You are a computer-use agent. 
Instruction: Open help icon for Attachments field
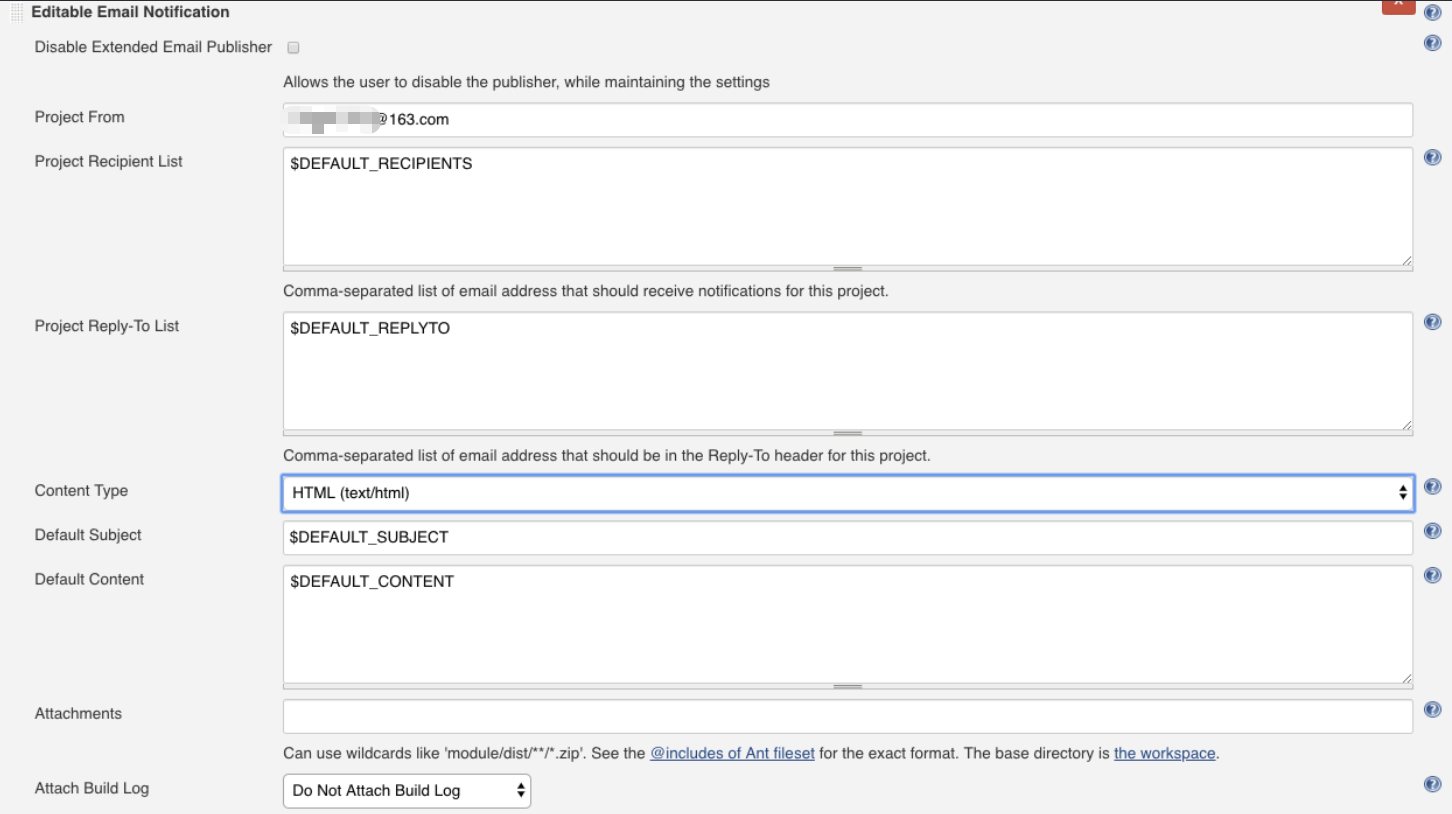coord(1432,710)
